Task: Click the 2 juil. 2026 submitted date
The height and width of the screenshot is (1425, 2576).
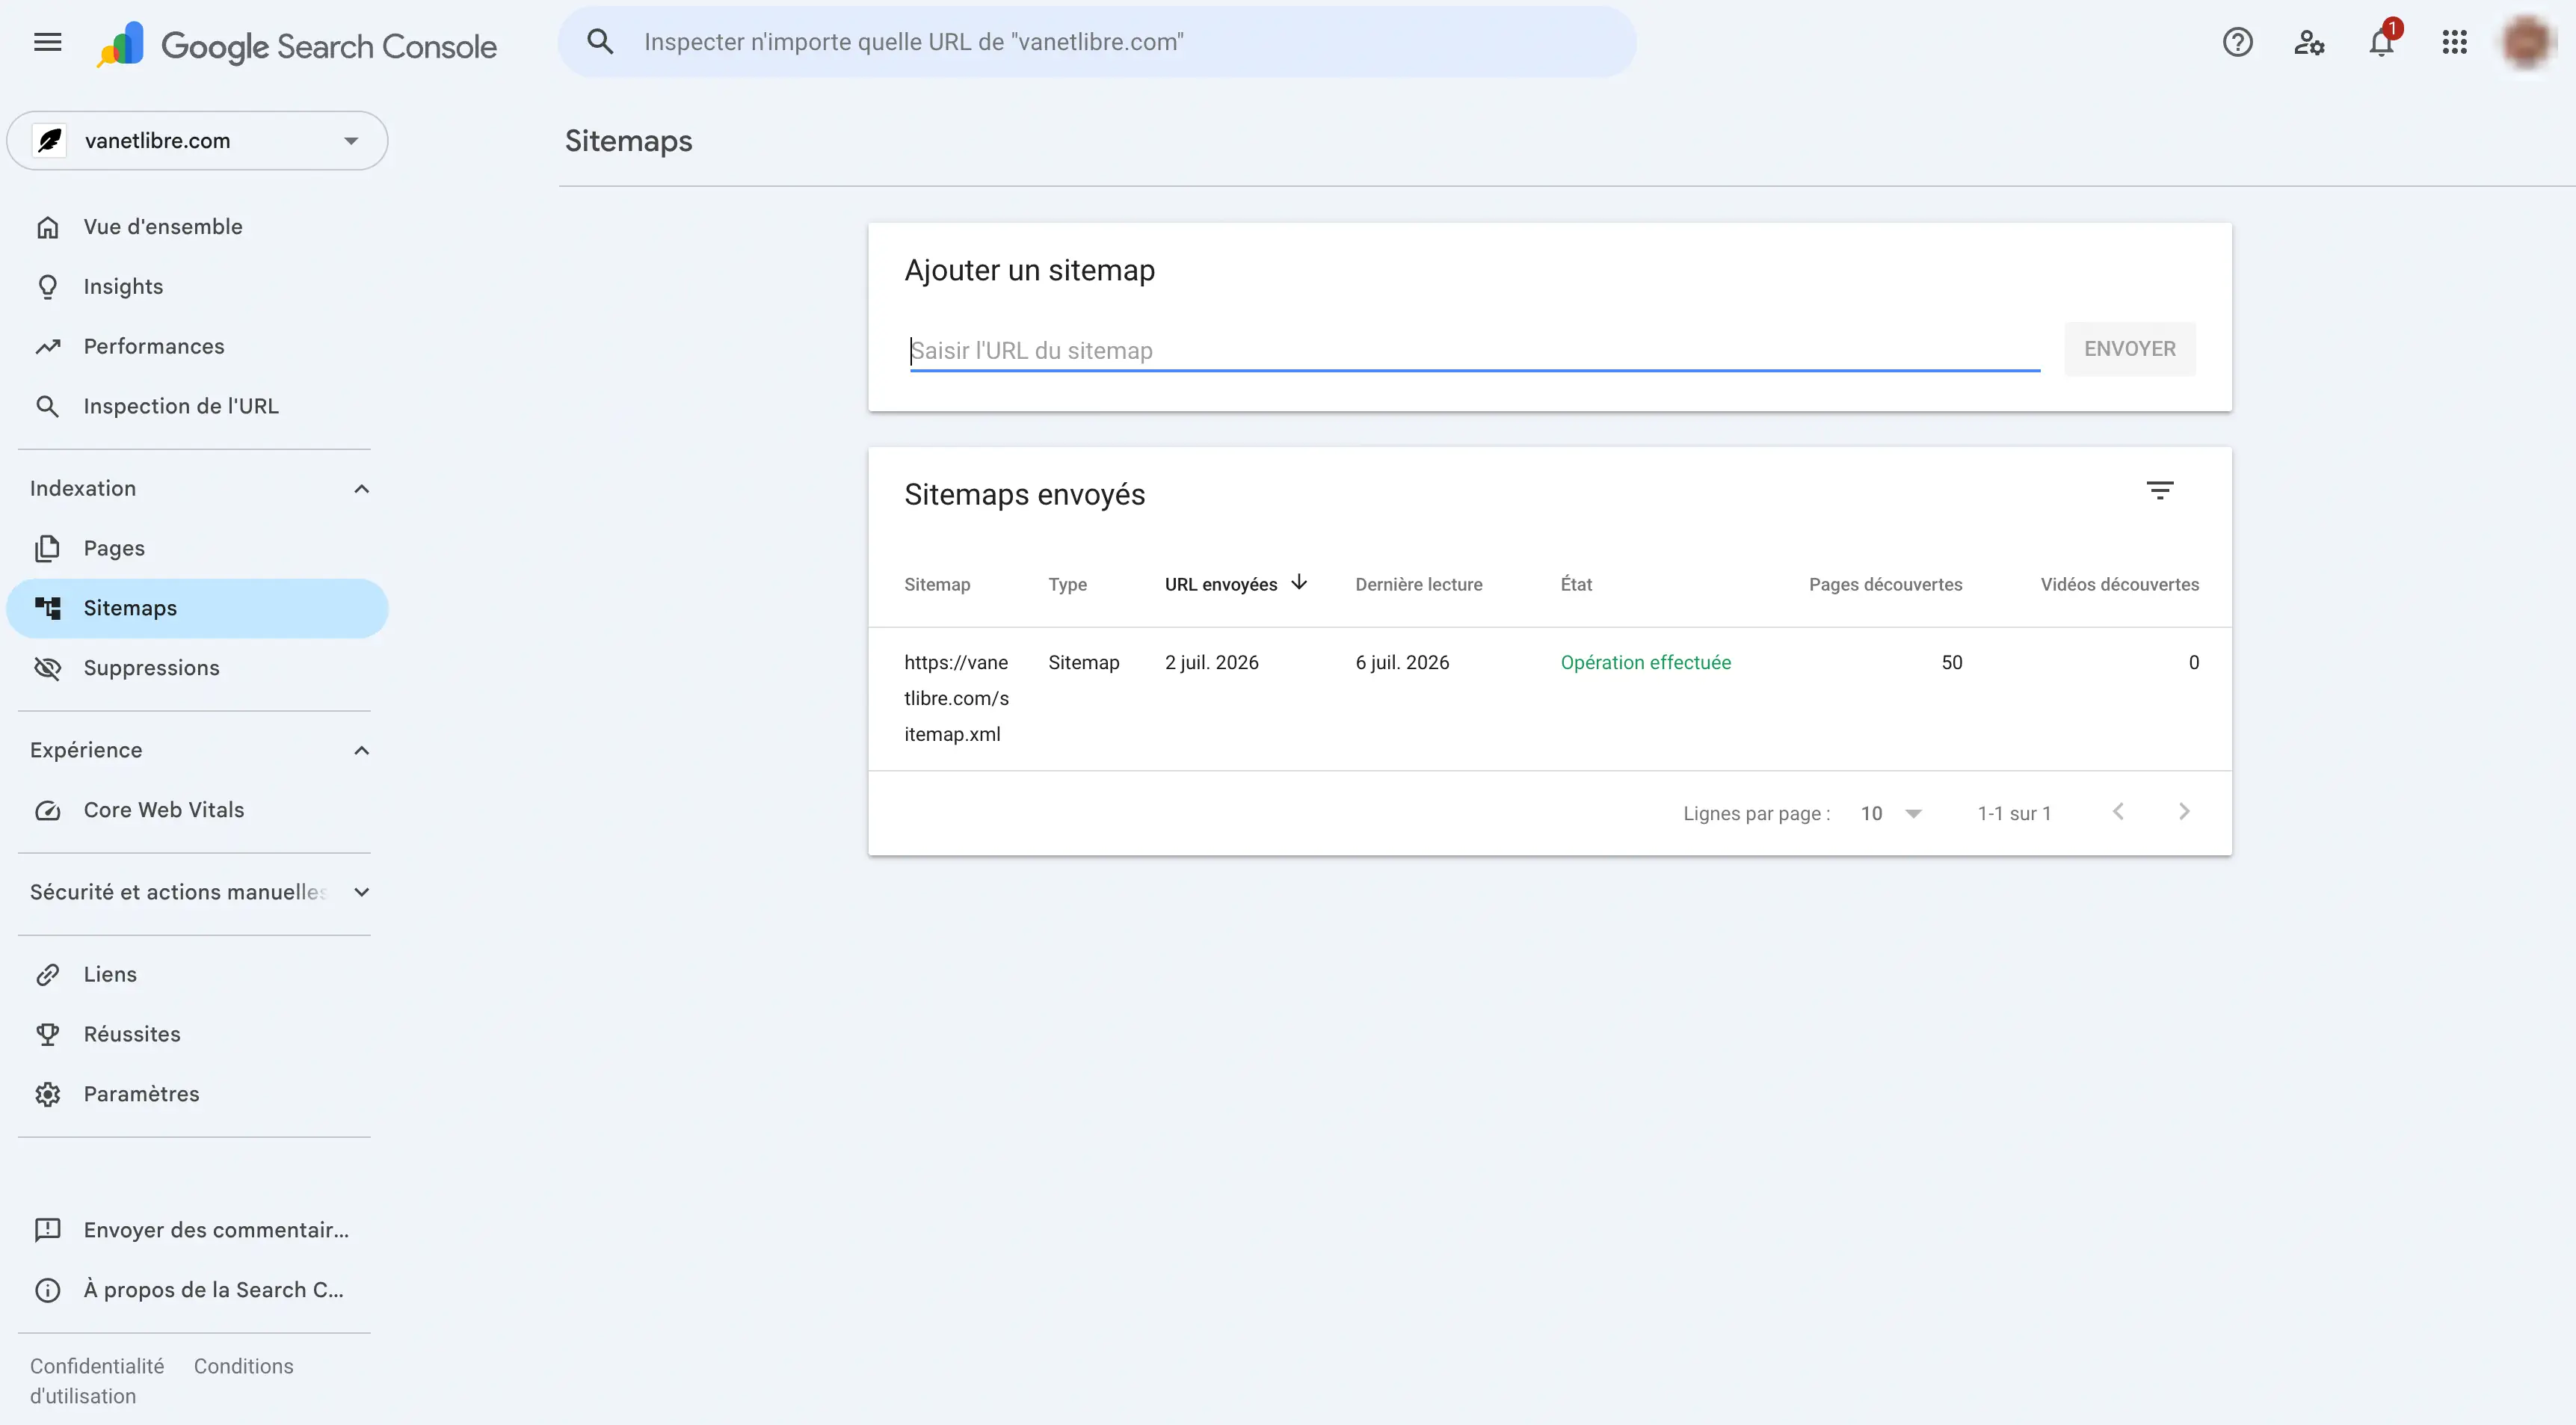Action: tap(1211, 663)
